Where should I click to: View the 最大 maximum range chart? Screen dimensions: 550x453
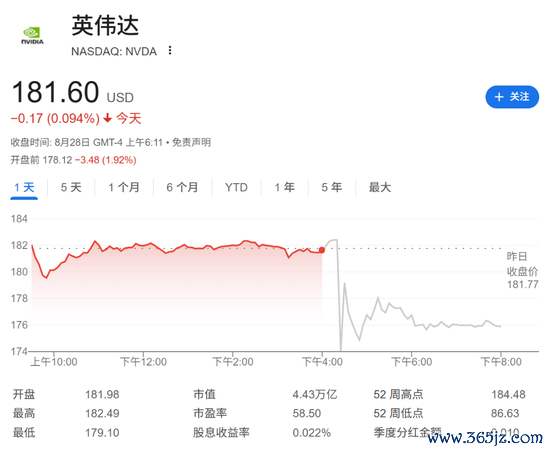[380, 187]
